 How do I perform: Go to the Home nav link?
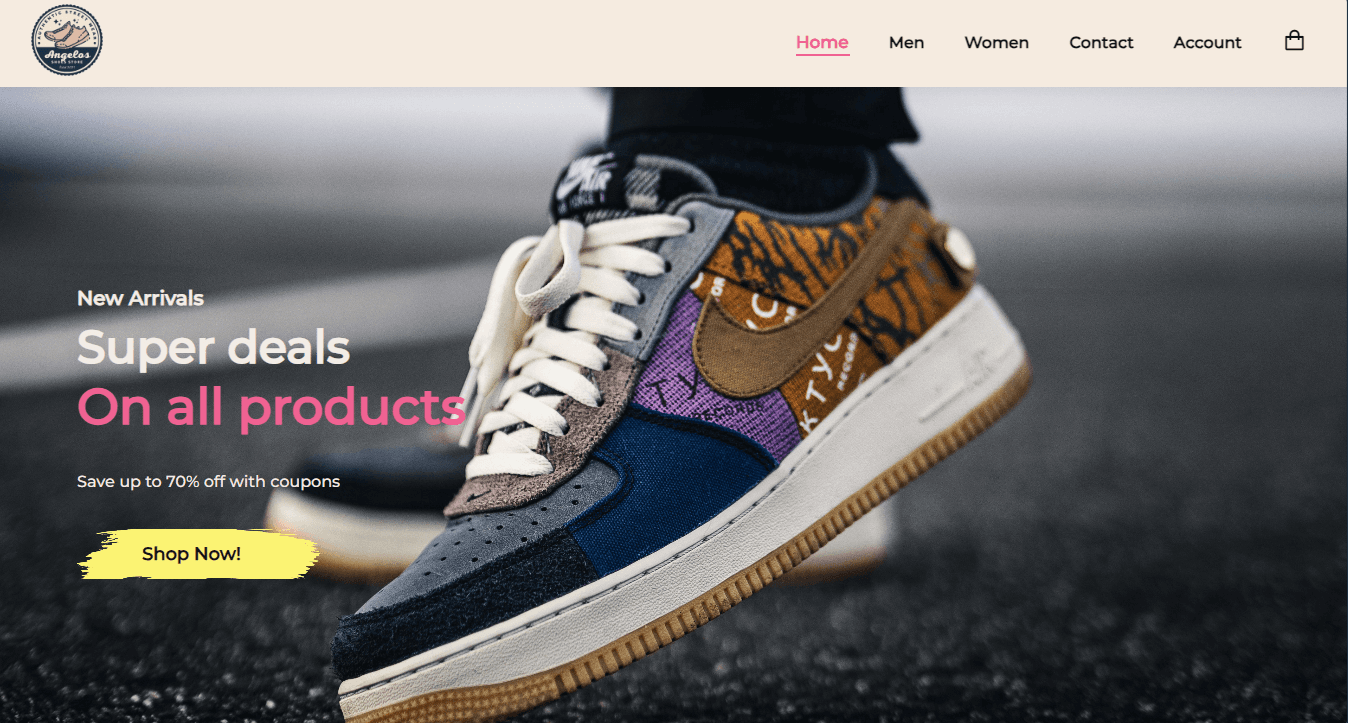822,42
